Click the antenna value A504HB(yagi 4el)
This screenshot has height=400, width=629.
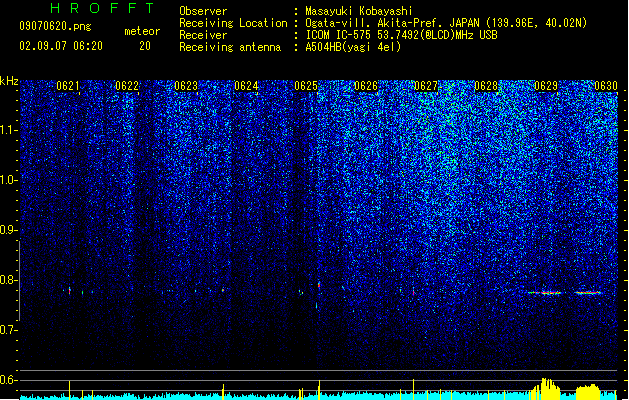click(353, 47)
